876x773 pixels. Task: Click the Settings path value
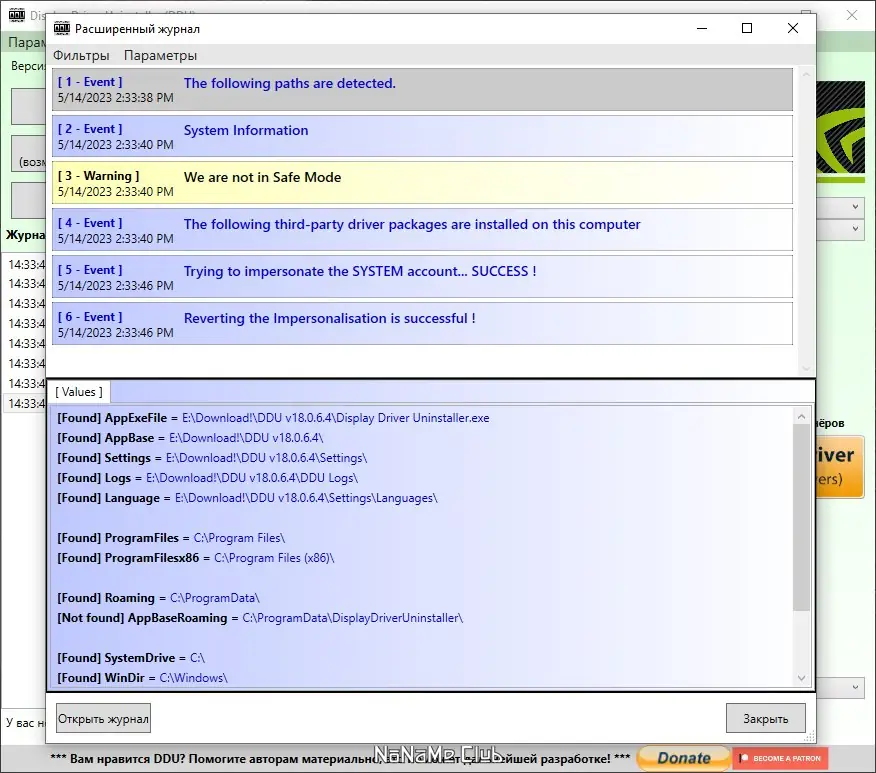tap(266, 458)
